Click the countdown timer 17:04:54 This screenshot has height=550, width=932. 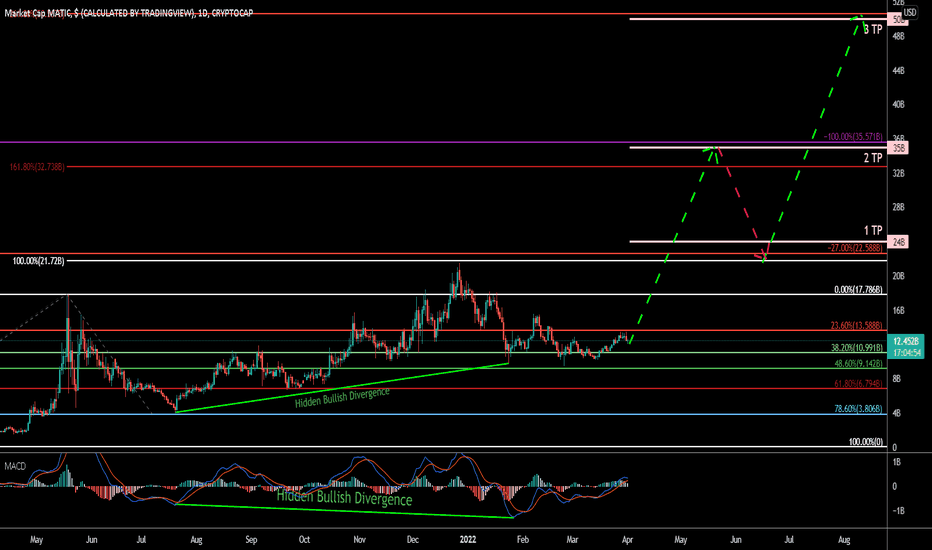[905, 353]
